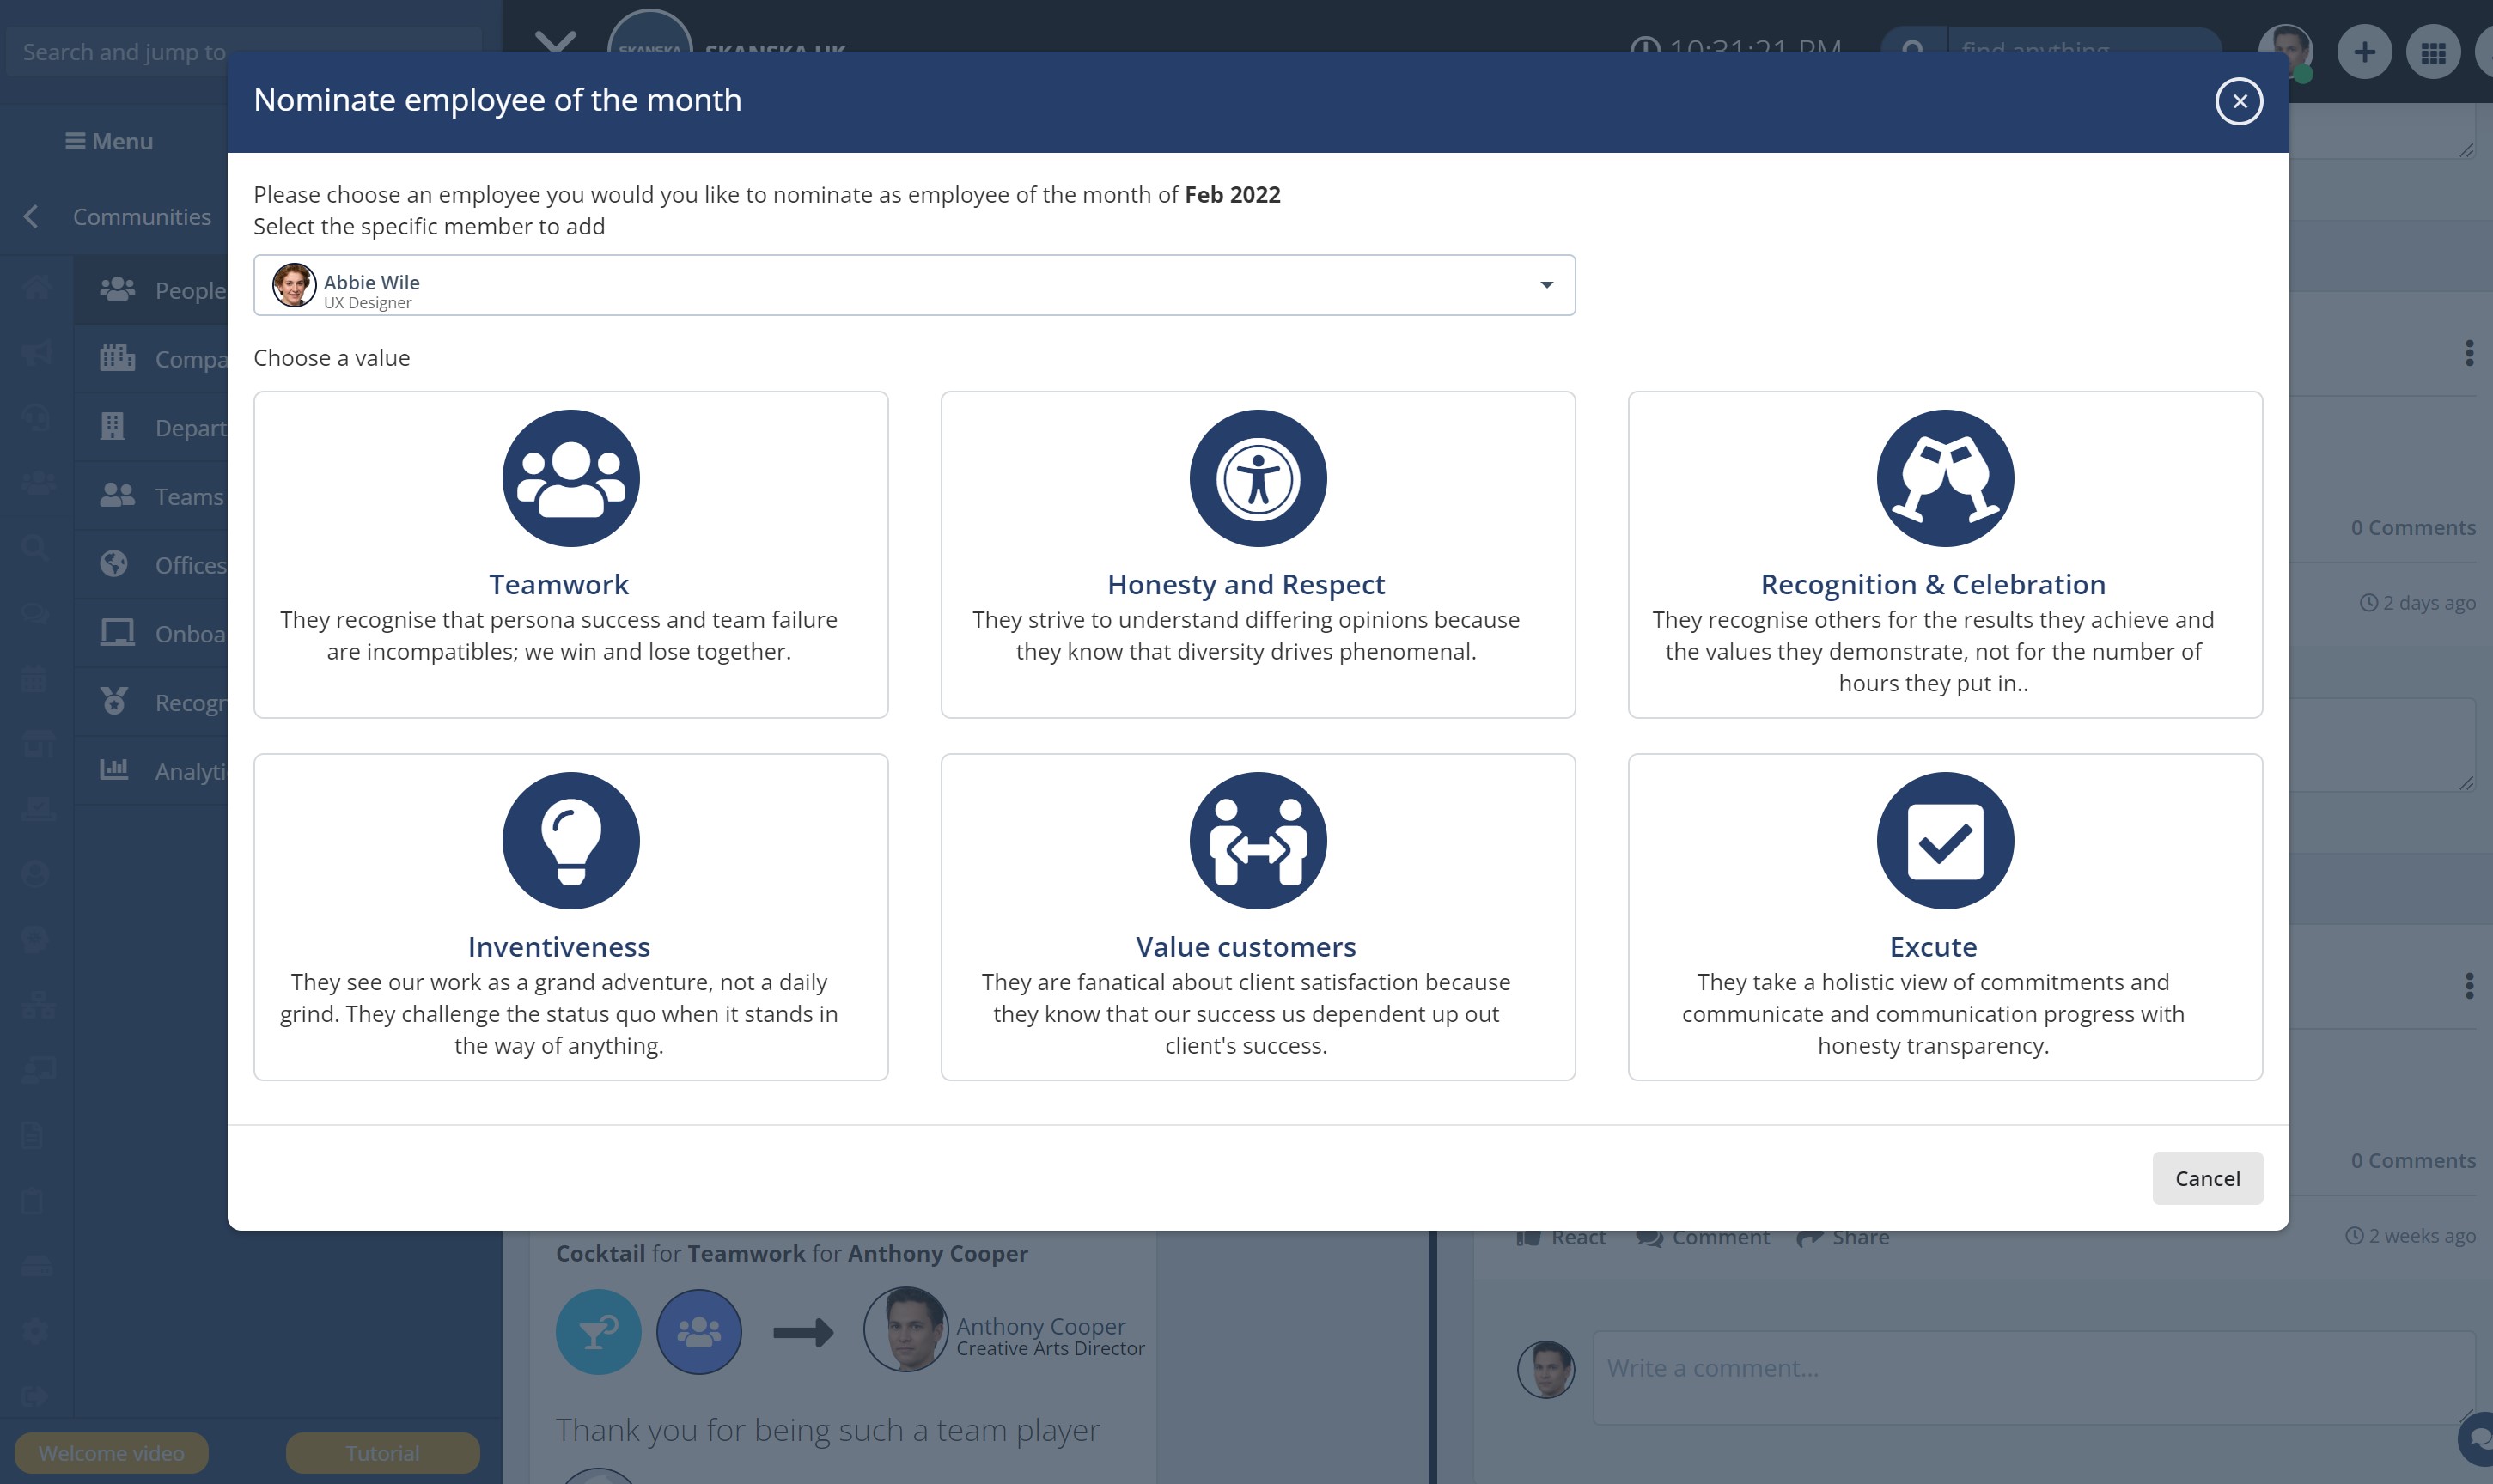Image resolution: width=2493 pixels, height=1484 pixels.
Task: Click the Teamwork people group icon
Action: [x=570, y=478]
